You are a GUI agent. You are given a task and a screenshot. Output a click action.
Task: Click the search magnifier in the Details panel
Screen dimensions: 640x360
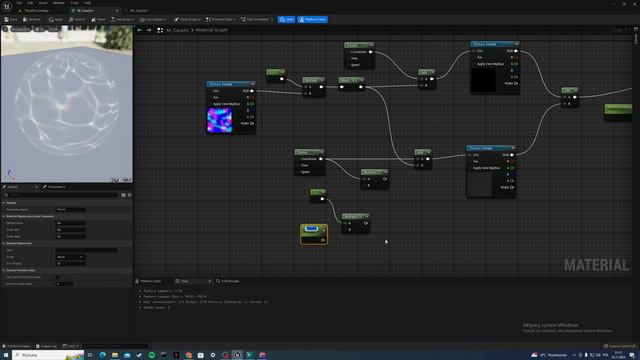6,195
